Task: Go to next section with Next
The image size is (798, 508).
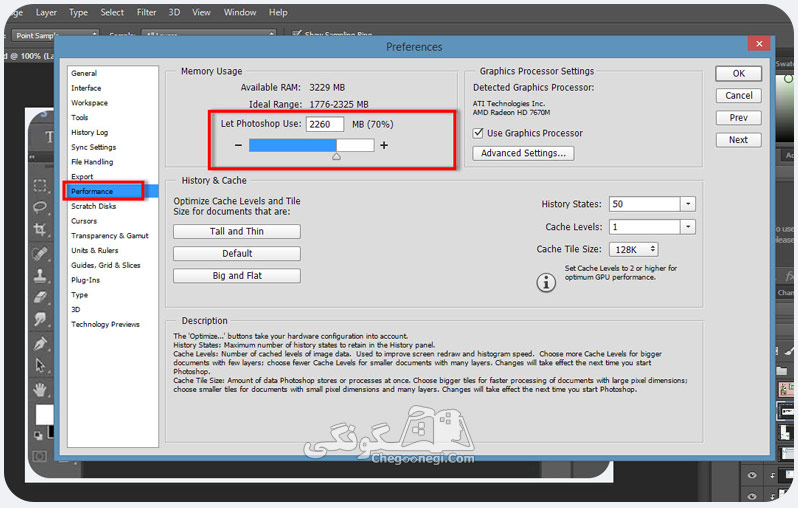Action: point(738,139)
